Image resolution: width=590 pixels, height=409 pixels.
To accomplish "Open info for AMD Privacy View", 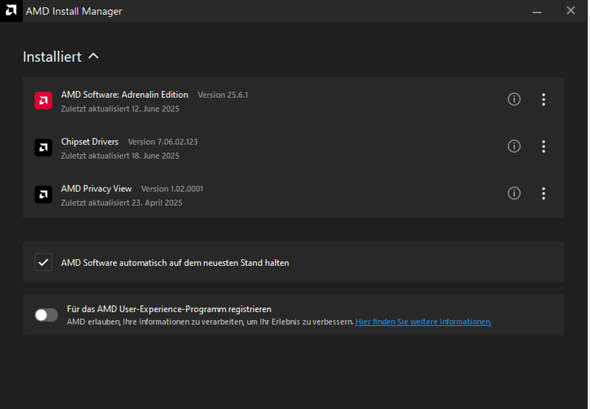I will (514, 193).
